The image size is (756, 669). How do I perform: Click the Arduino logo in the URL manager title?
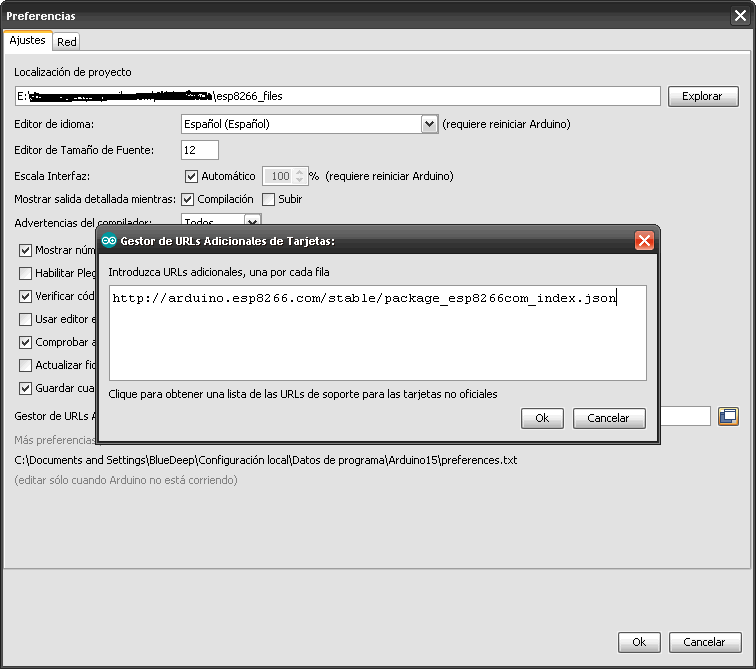[x=109, y=240]
